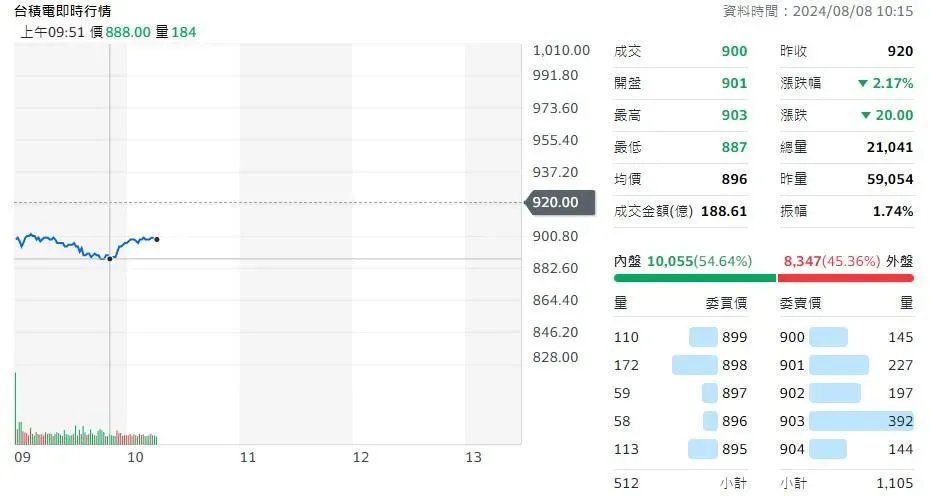Select the data time 2024/08/08 10:15

click(853, 11)
